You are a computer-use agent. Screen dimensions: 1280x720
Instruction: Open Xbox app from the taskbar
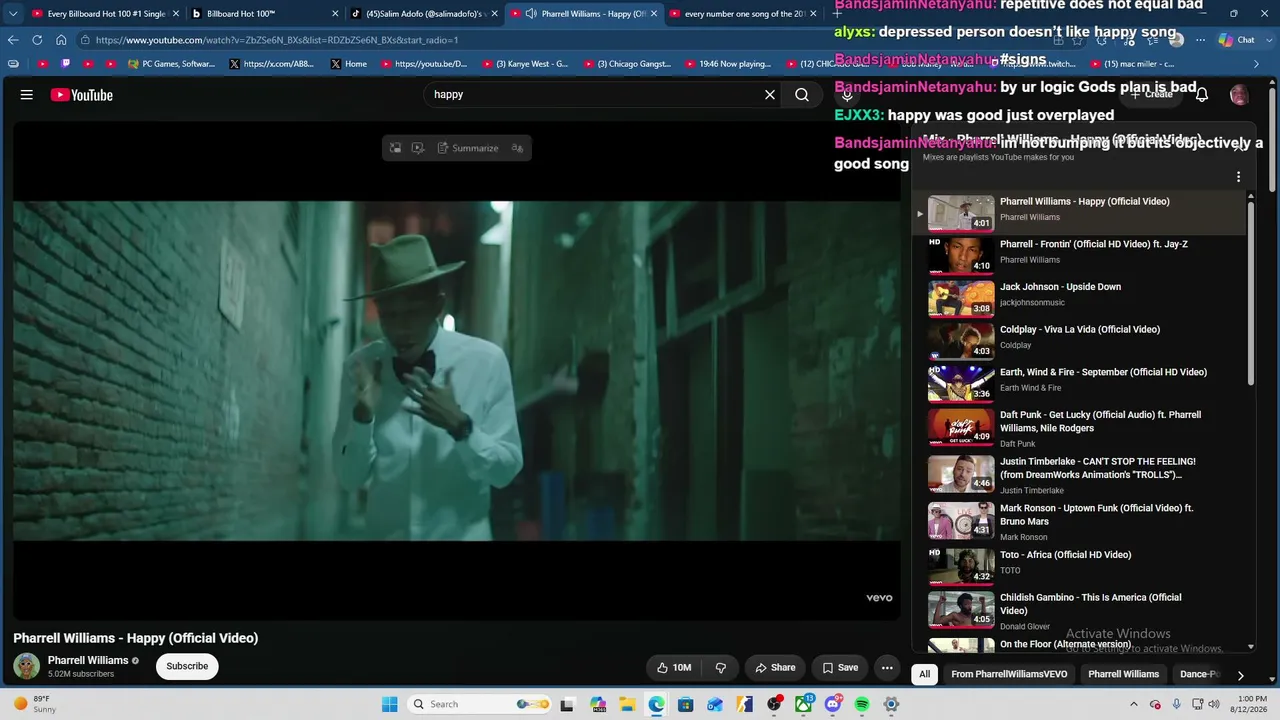coord(803,704)
